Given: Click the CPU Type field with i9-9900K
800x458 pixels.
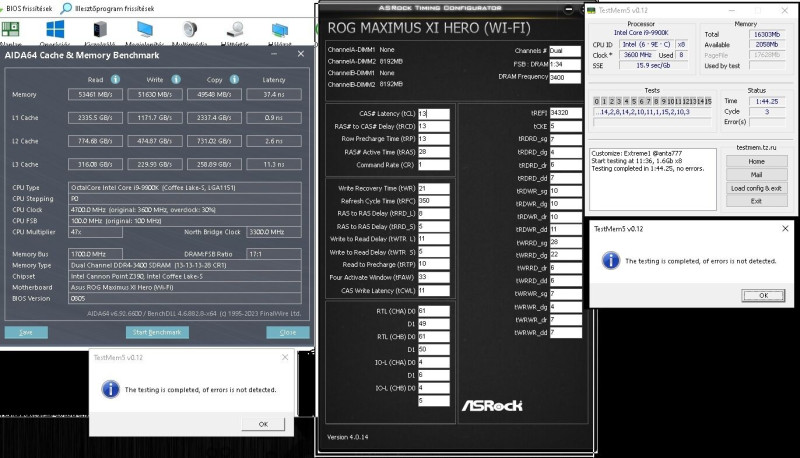Looking at the screenshot, I should (185, 188).
